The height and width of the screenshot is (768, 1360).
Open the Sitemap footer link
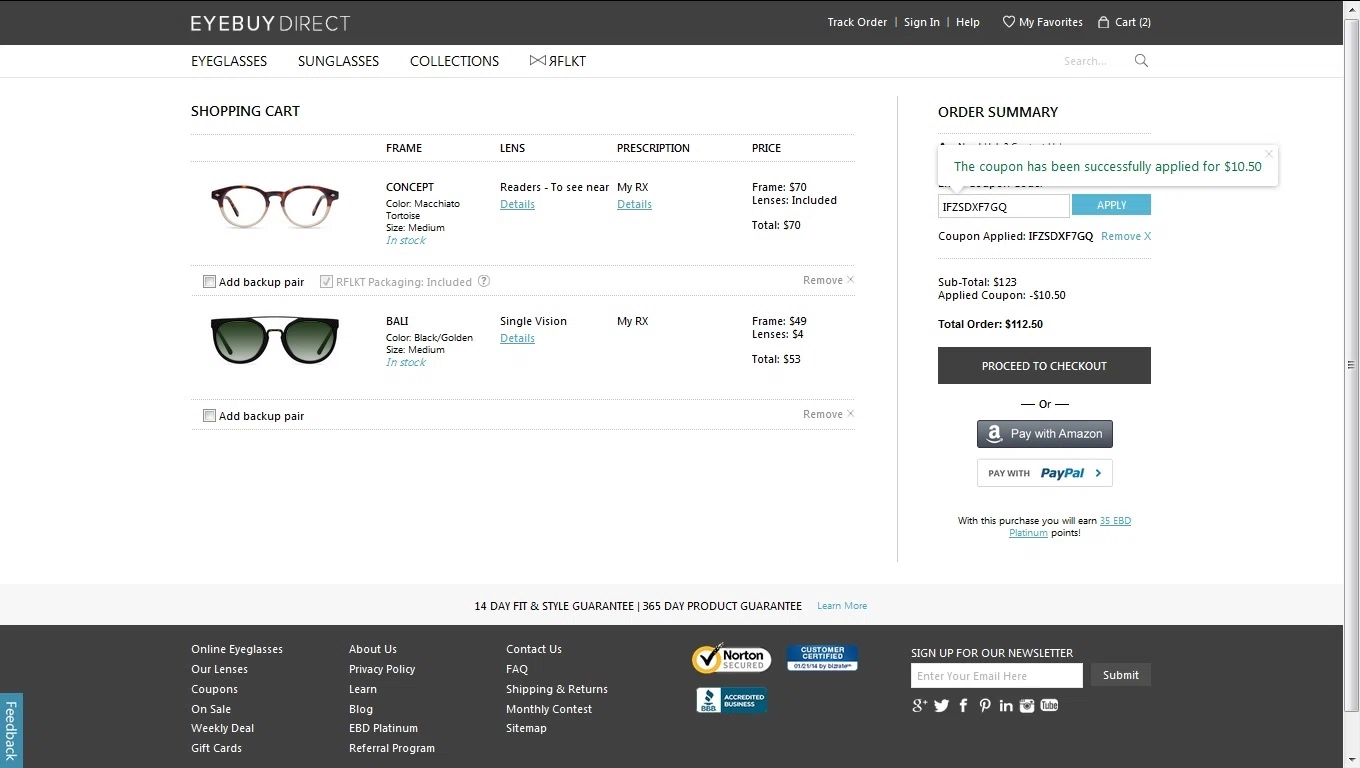526,728
